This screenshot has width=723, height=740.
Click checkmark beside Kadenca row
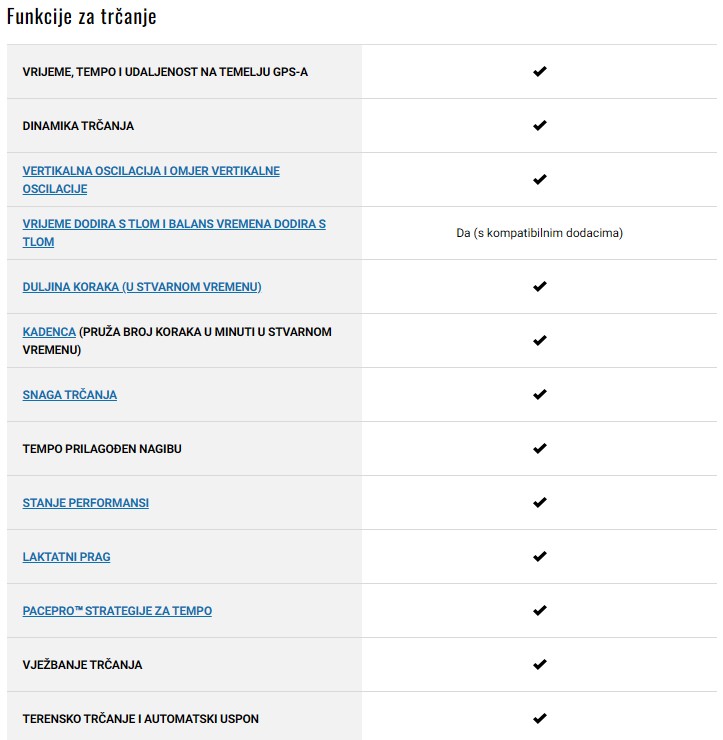tap(540, 341)
